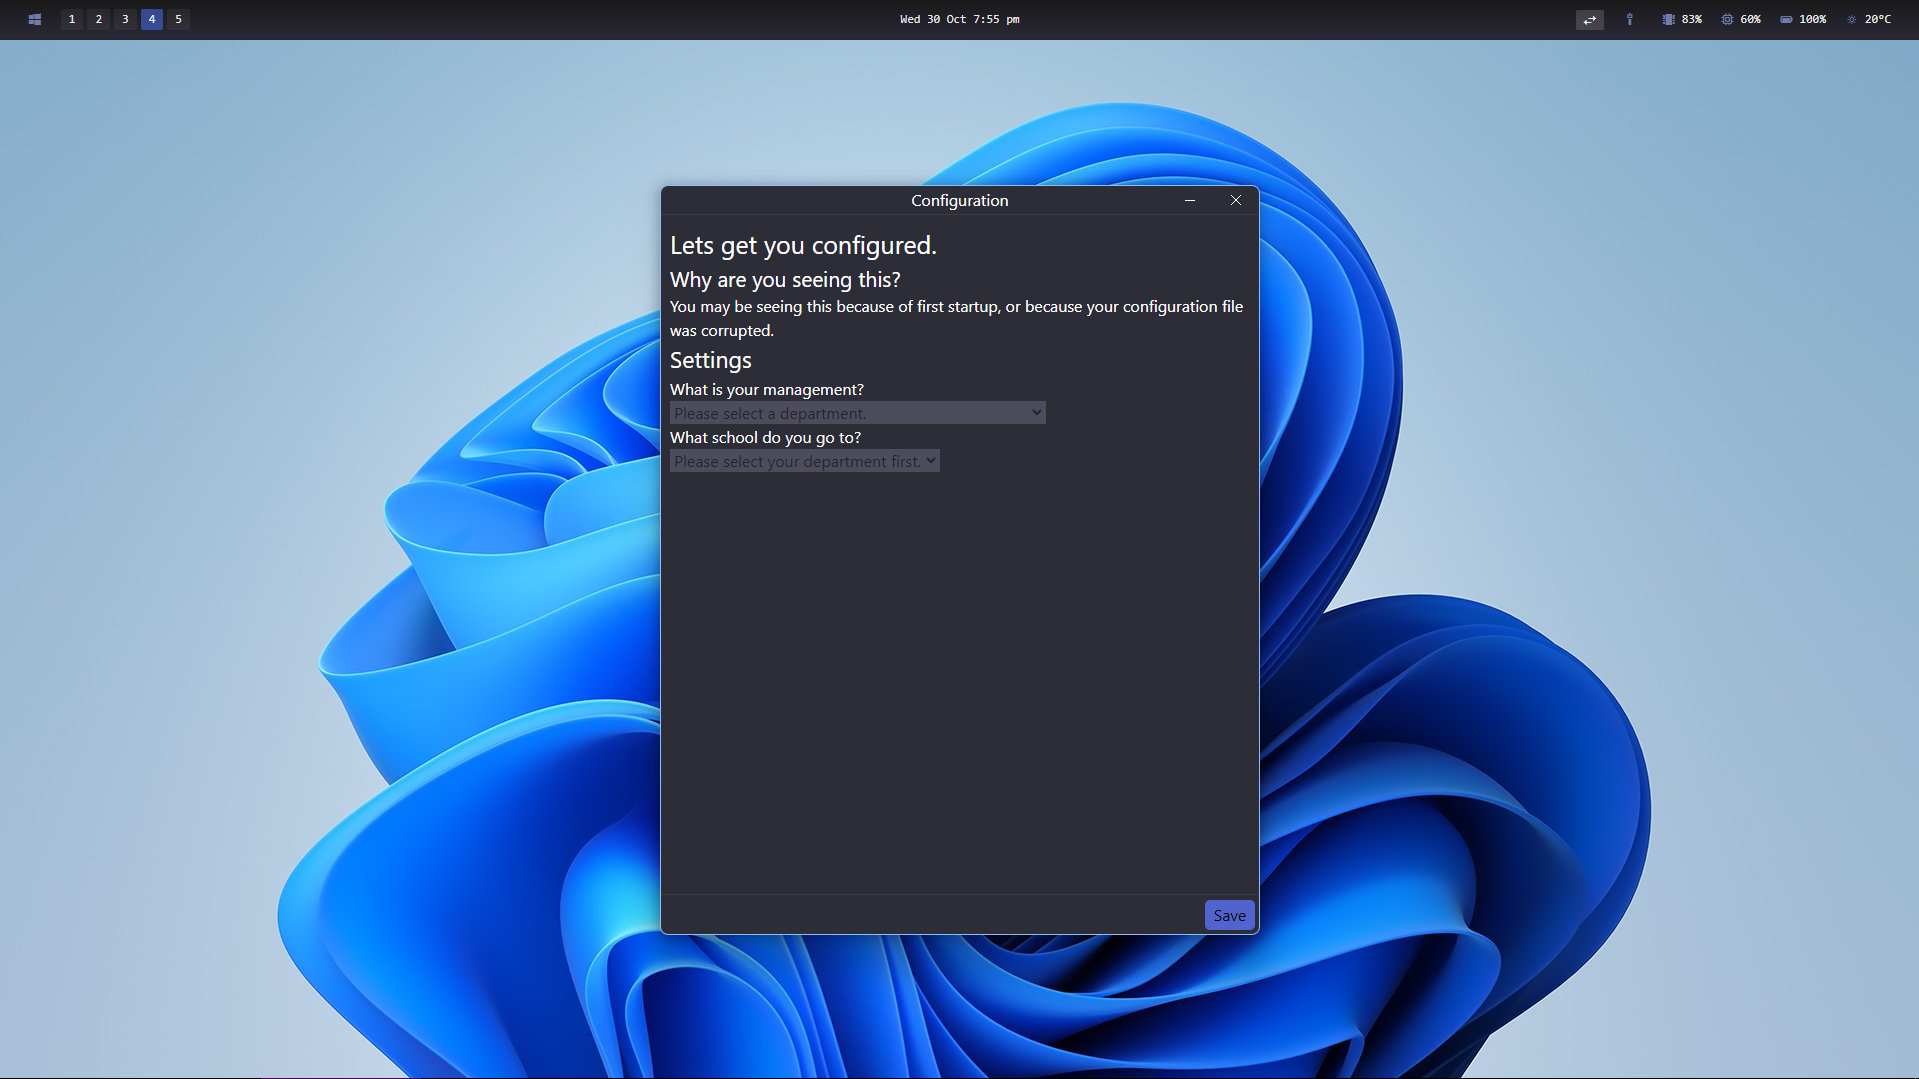Click the 20°C temperature value

click(1877, 19)
